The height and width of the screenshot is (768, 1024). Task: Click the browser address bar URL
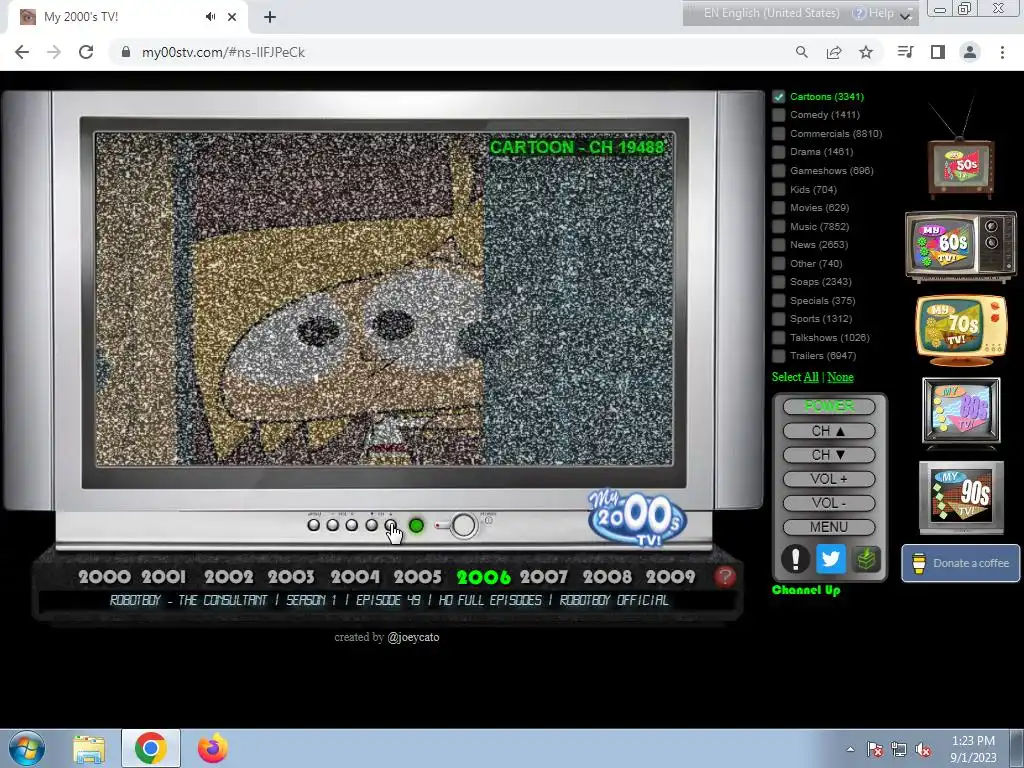(223, 52)
